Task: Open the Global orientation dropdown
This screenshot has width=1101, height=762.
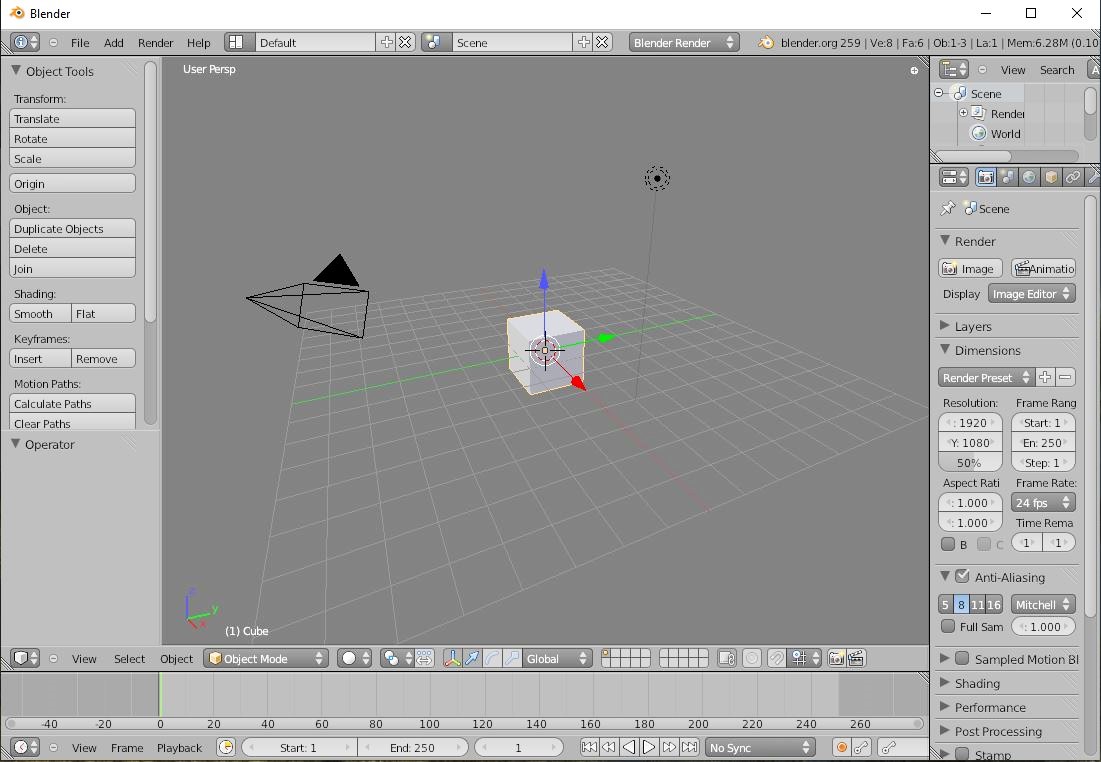Action: point(556,658)
